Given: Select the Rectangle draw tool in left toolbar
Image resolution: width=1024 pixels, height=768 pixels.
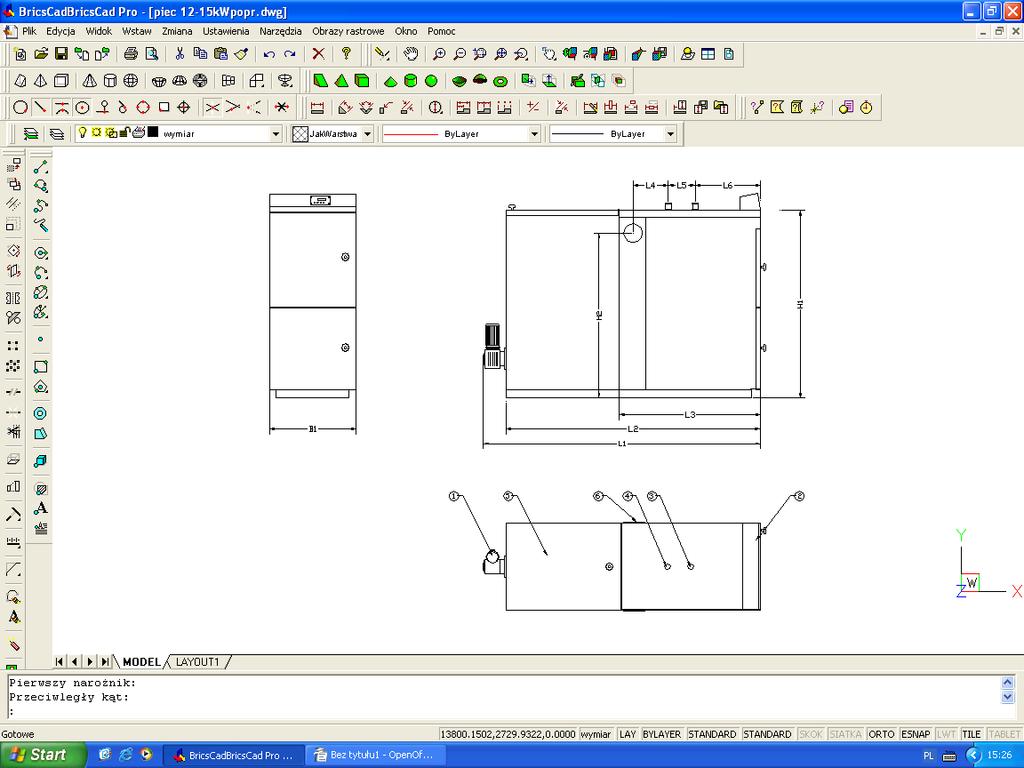Looking at the screenshot, I should point(40,367).
